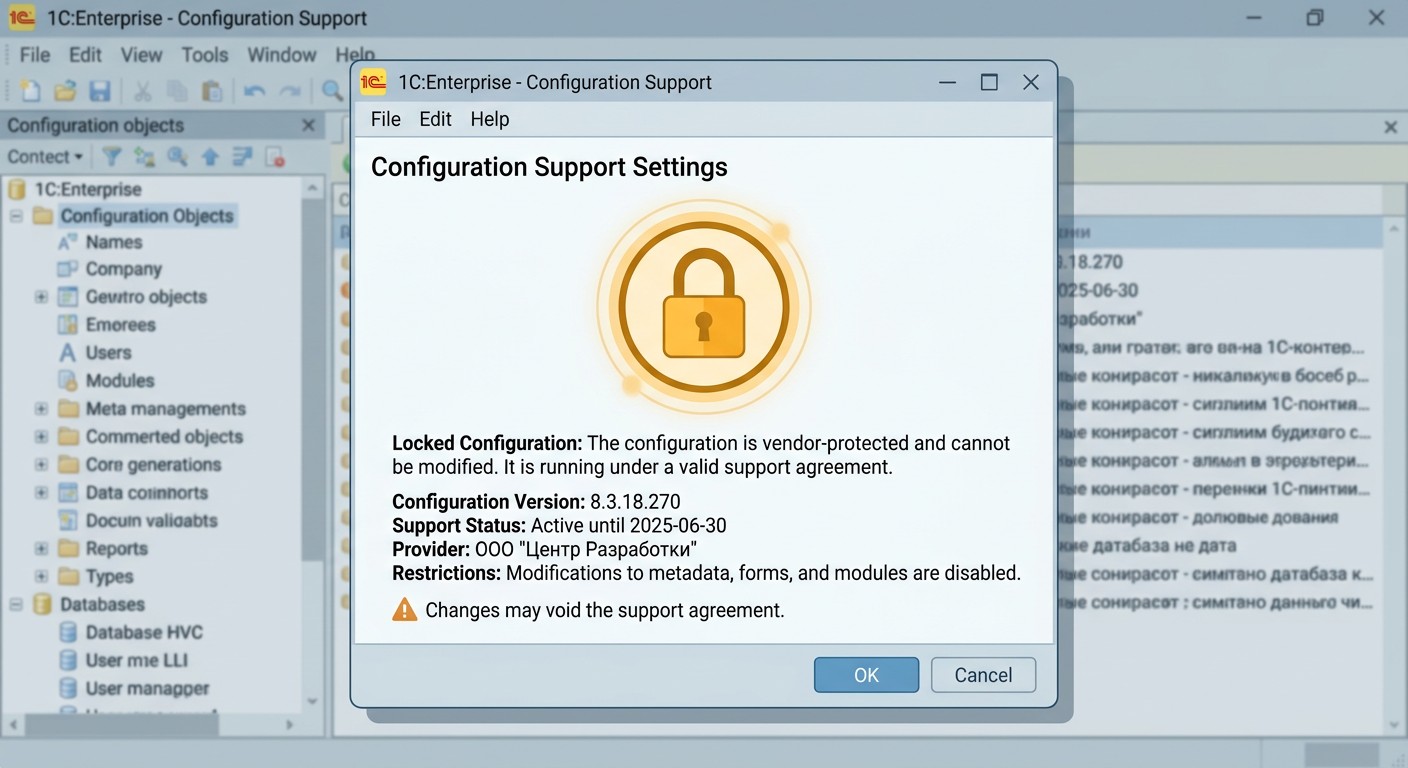Close the Configuration objects panel
The image size is (1408, 768).
tap(309, 126)
